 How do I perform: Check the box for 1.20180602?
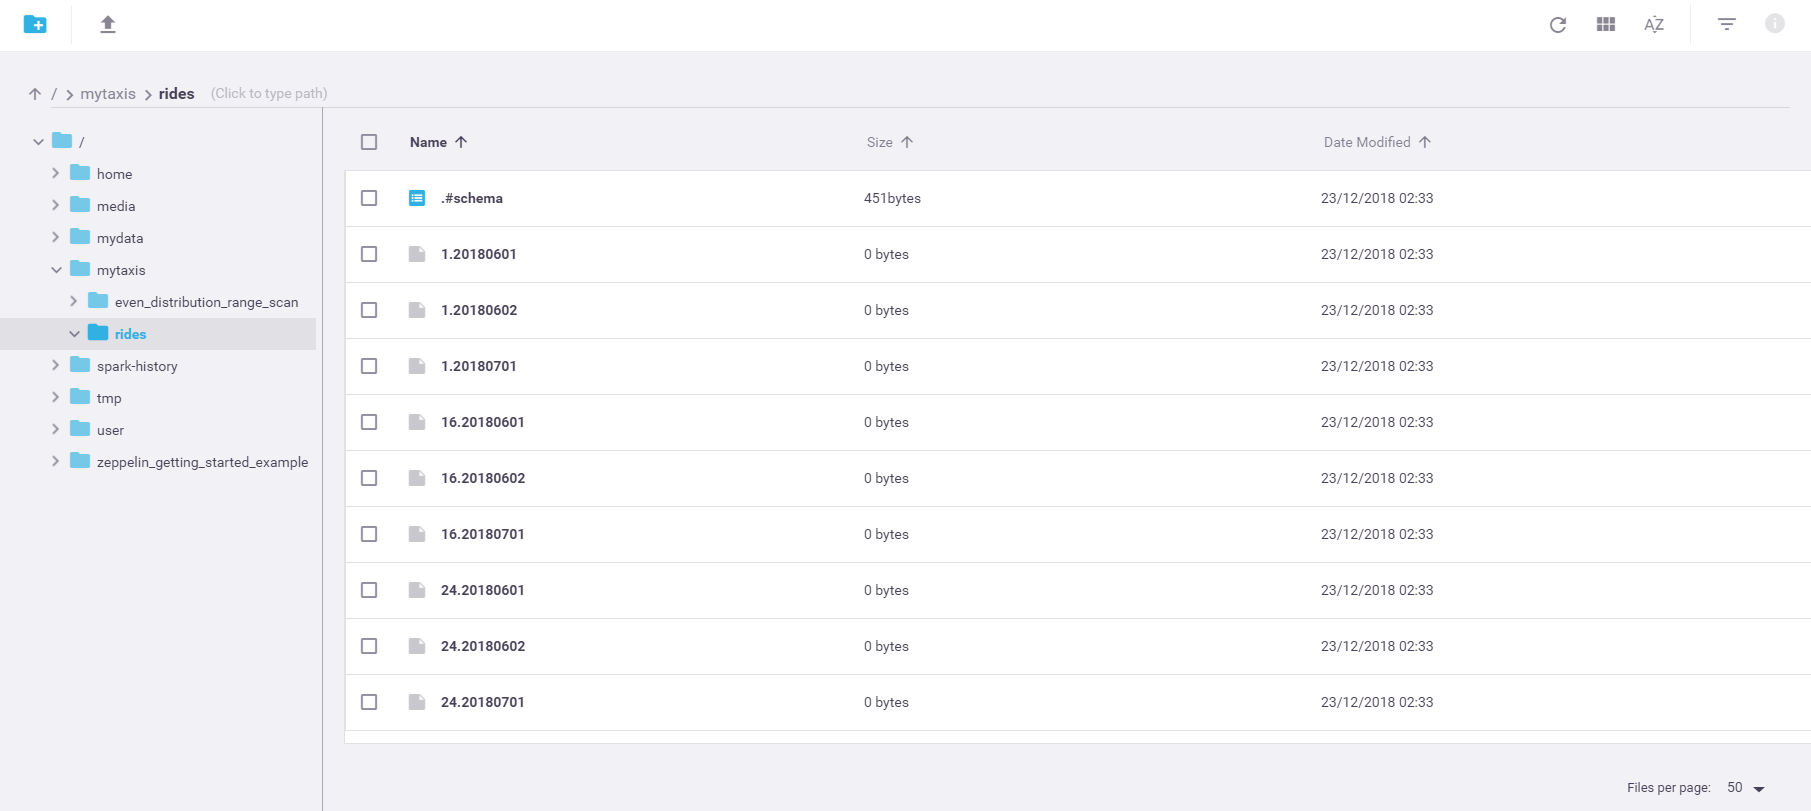[x=369, y=310]
